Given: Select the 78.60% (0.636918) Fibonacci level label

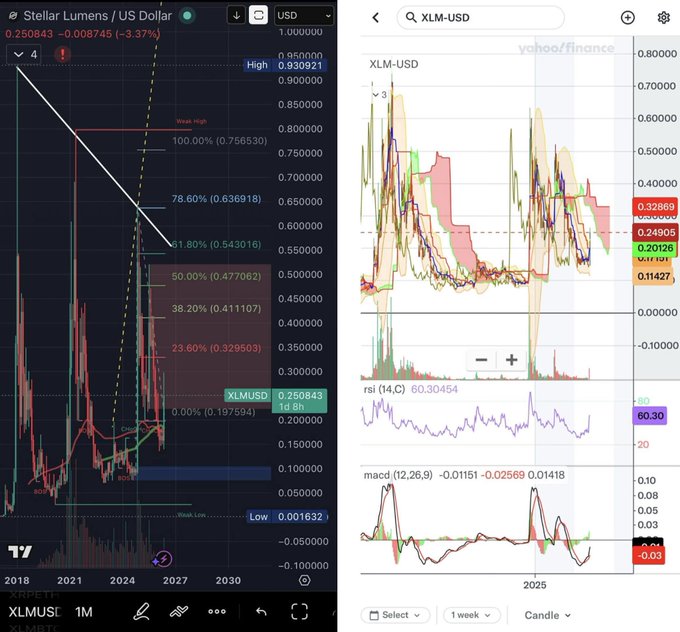Looking at the screenshot, I should (x=216, y=199).
